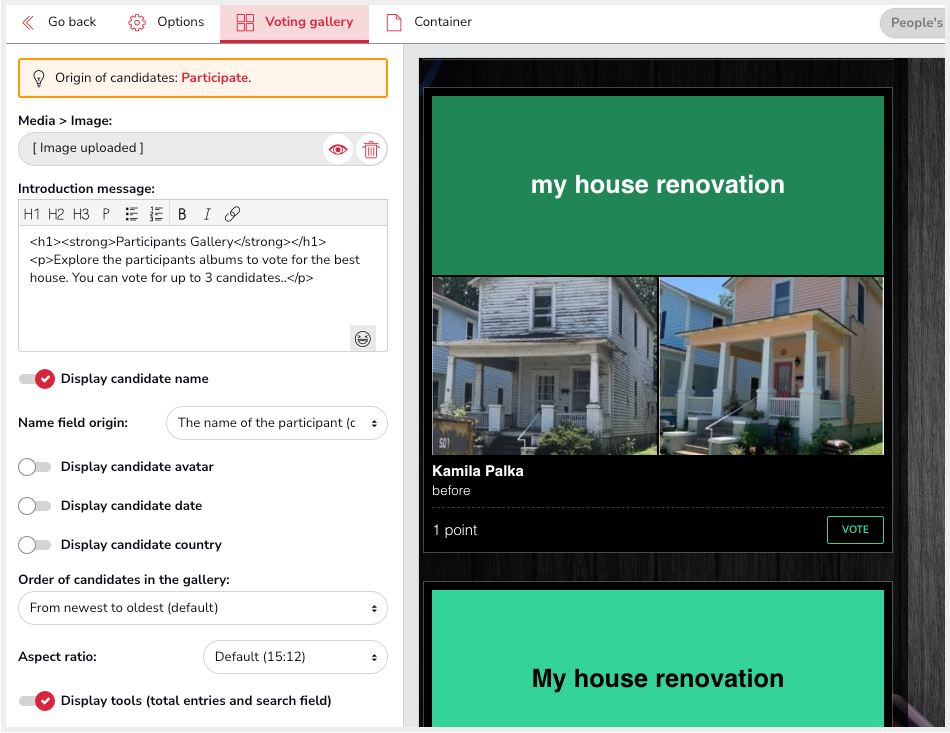Click the candidate name Kamila Palka
Image resolution: width=950 pixels, height=733 pixels.
tap(477, 471)
